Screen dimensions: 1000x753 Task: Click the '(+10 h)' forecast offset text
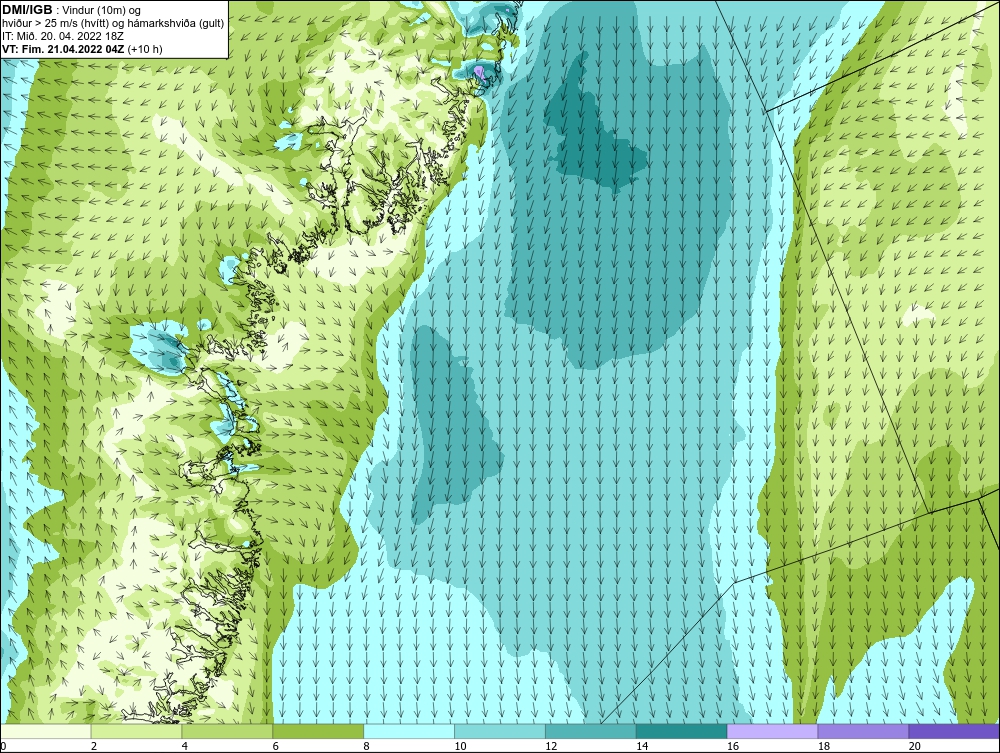click(145, 49)
